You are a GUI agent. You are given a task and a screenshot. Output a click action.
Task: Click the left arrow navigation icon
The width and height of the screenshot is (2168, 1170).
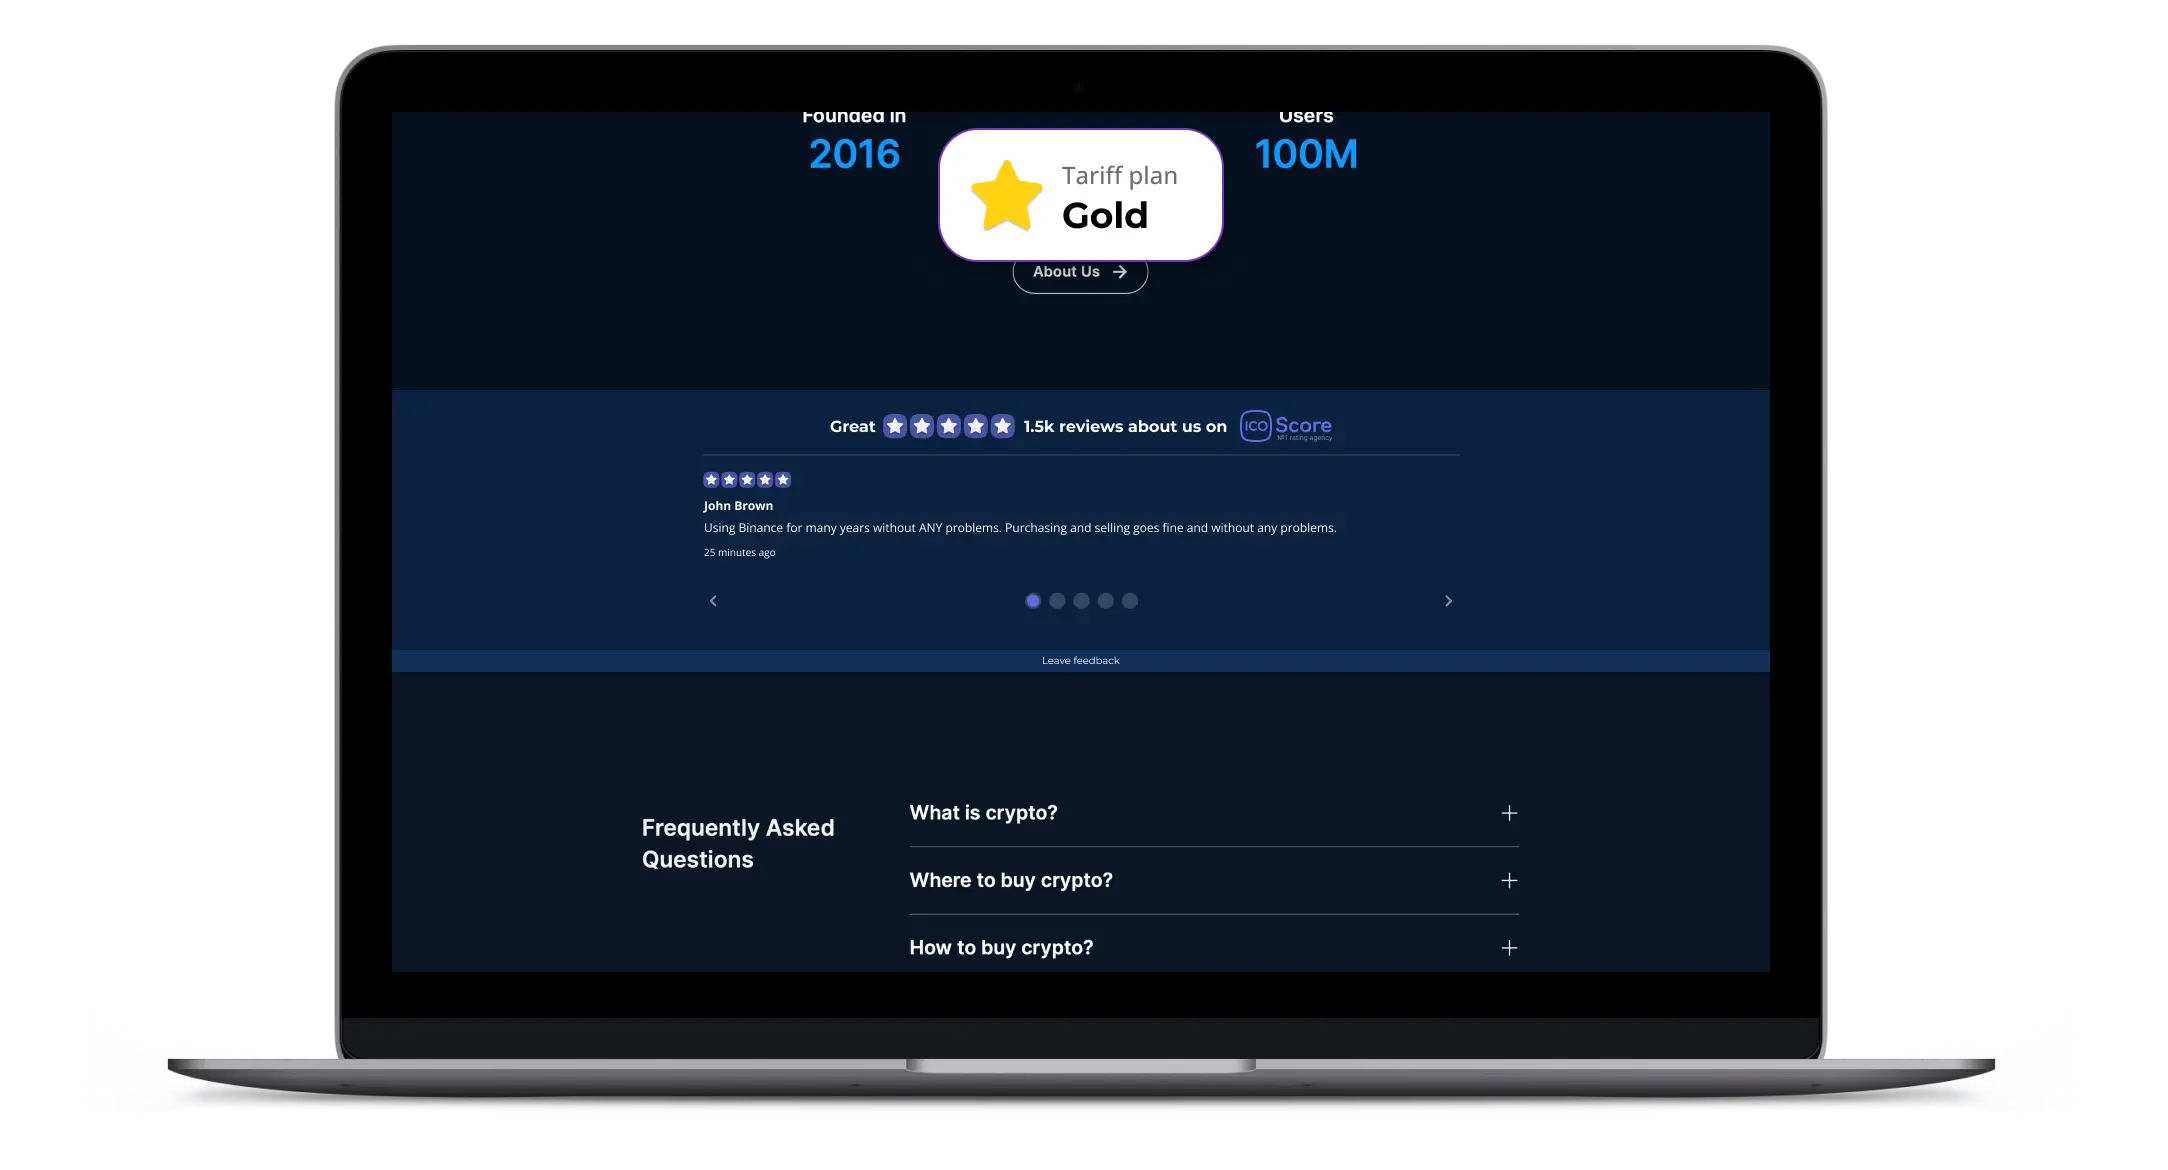coord(713,601)
